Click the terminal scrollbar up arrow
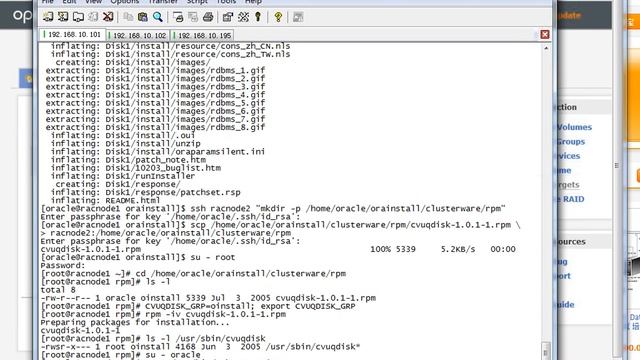640x360 pixels. point(546,48)
